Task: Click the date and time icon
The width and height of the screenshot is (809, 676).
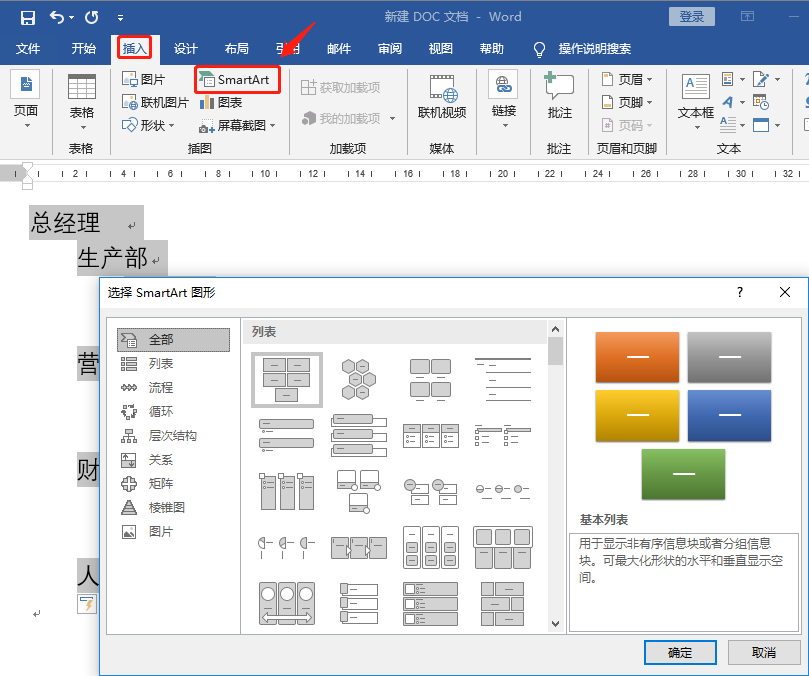Action: [x=761, y=102]
